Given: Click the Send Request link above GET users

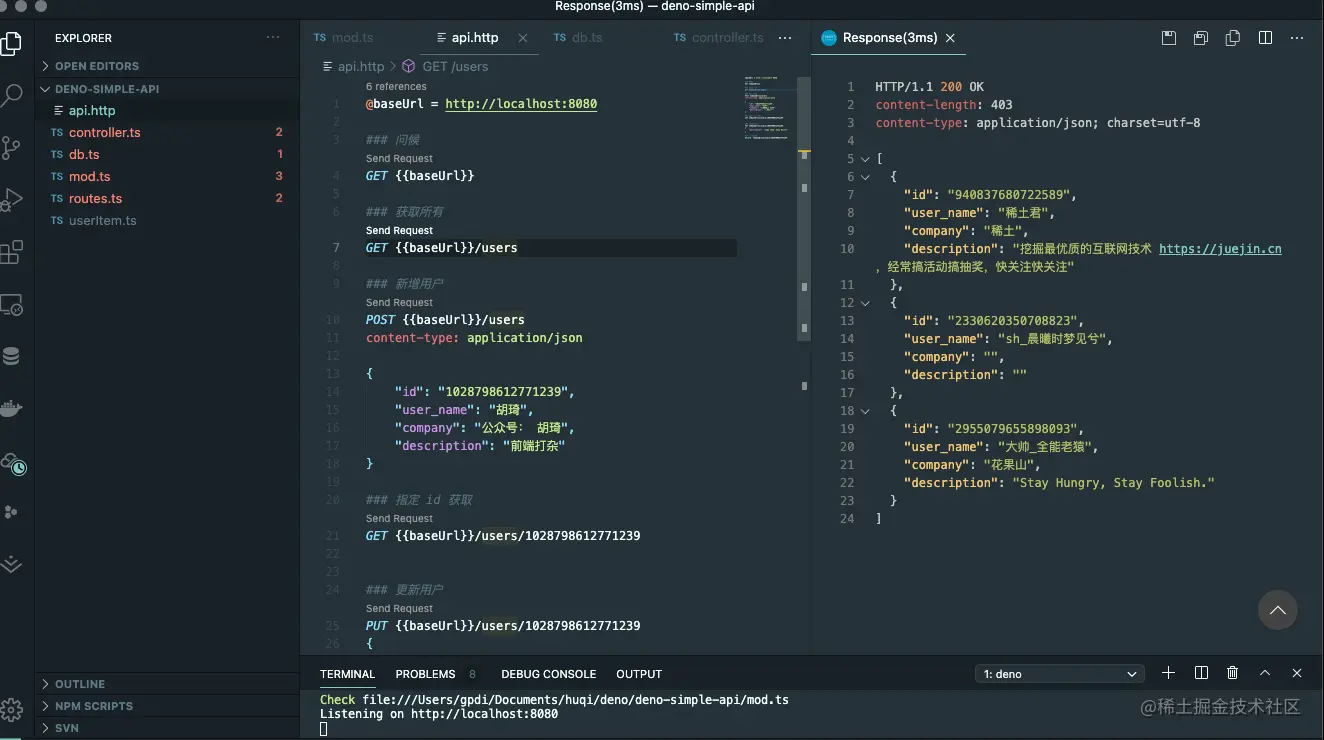Looking at the screenshot, I should 398,230.
